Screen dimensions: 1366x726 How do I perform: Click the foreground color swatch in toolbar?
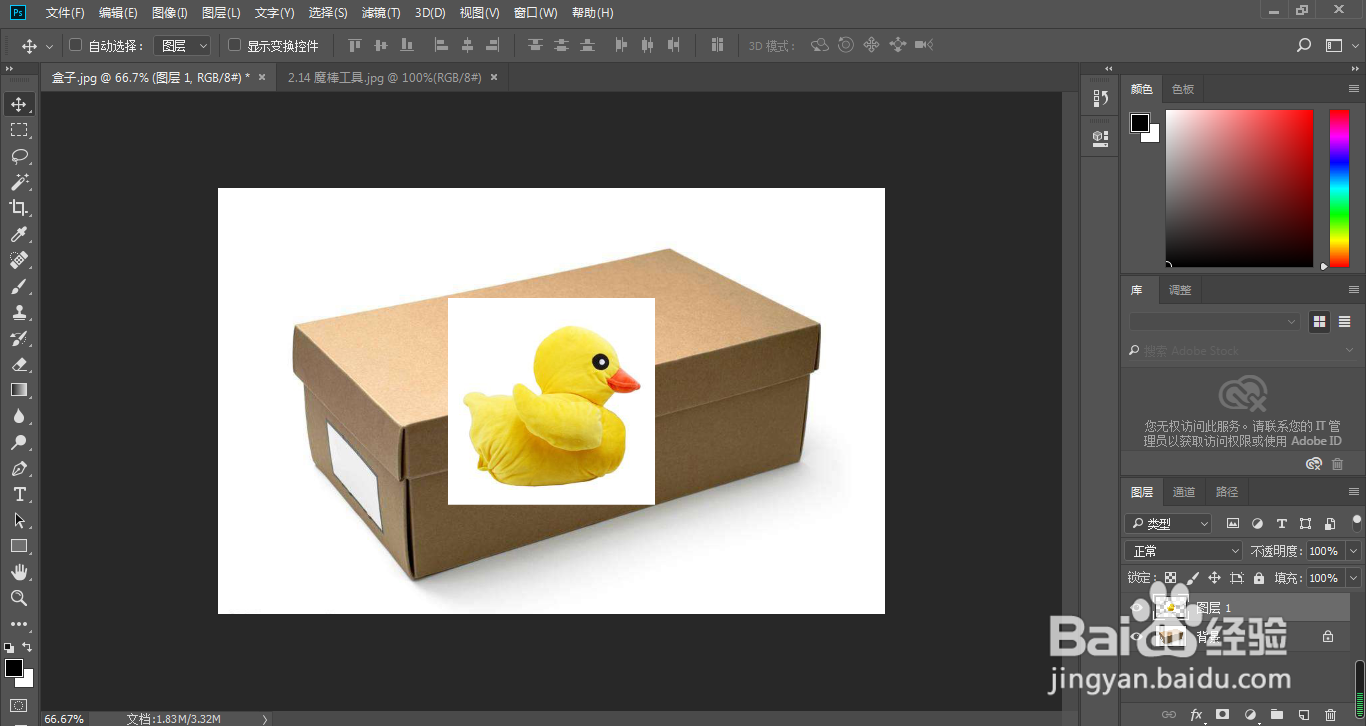14,668
